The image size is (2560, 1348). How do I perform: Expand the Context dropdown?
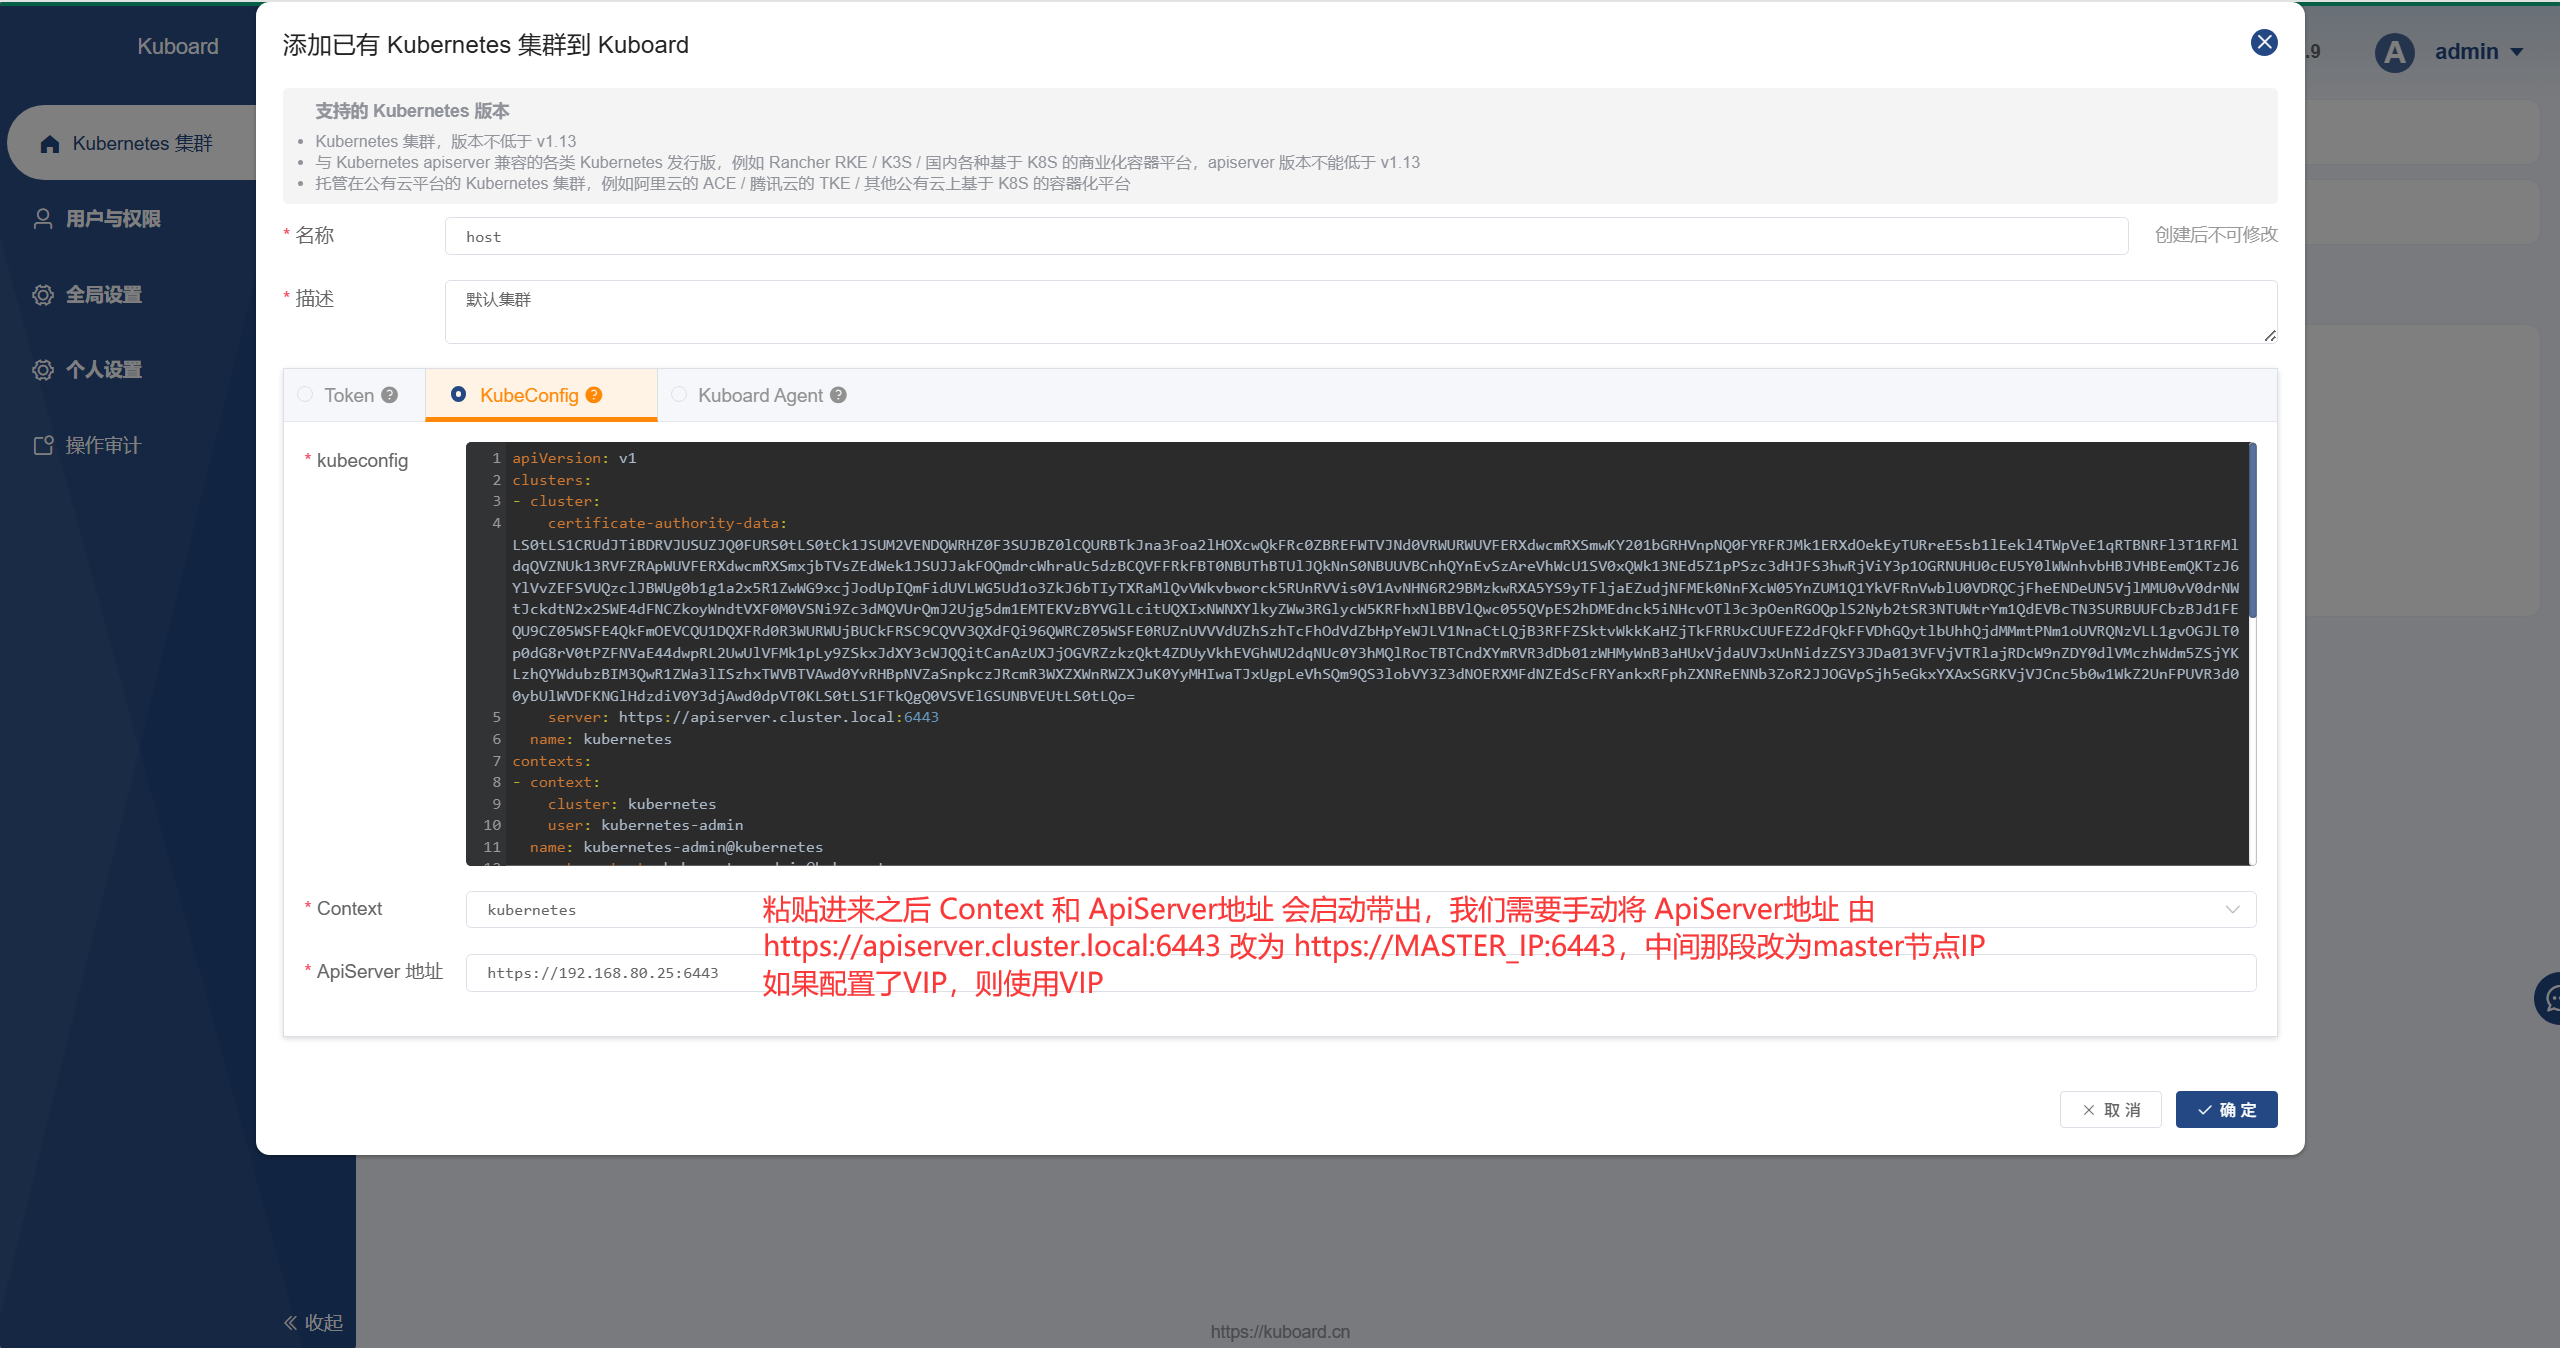pyautogui.click(x=2232, y=909)
